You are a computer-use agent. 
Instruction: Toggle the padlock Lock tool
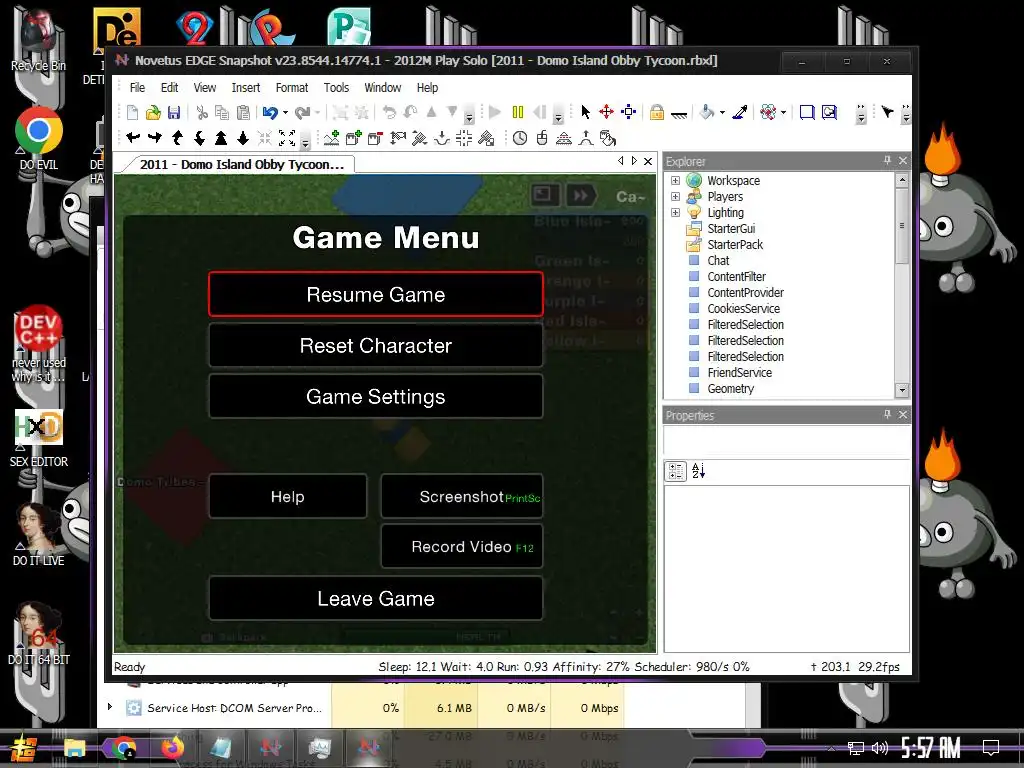click(x=656, y=112)
